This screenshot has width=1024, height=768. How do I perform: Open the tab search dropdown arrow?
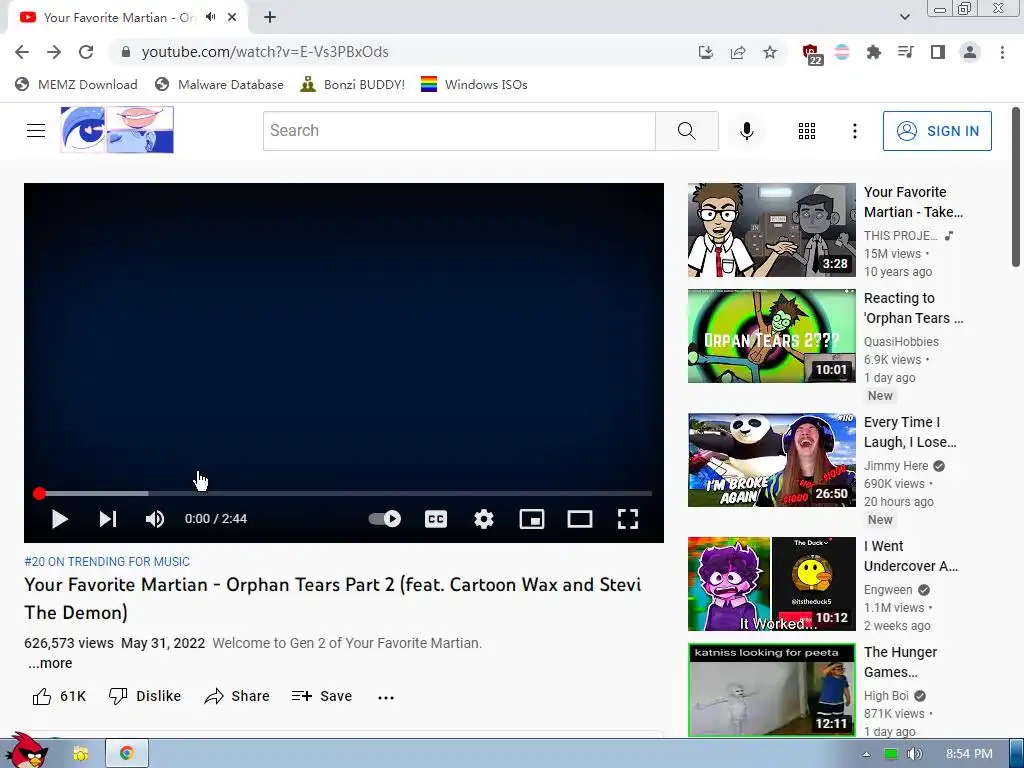[904, 17]
